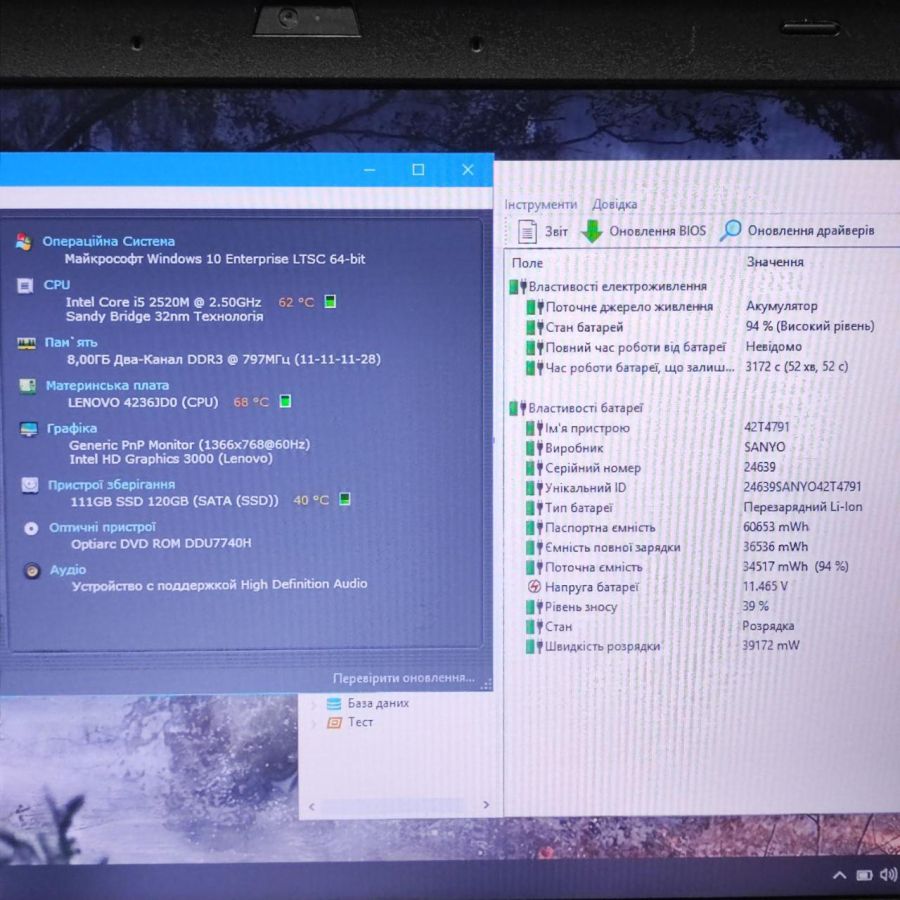
Task: Select the Властивості електроживлення group row
Action: tap(608, 286)
